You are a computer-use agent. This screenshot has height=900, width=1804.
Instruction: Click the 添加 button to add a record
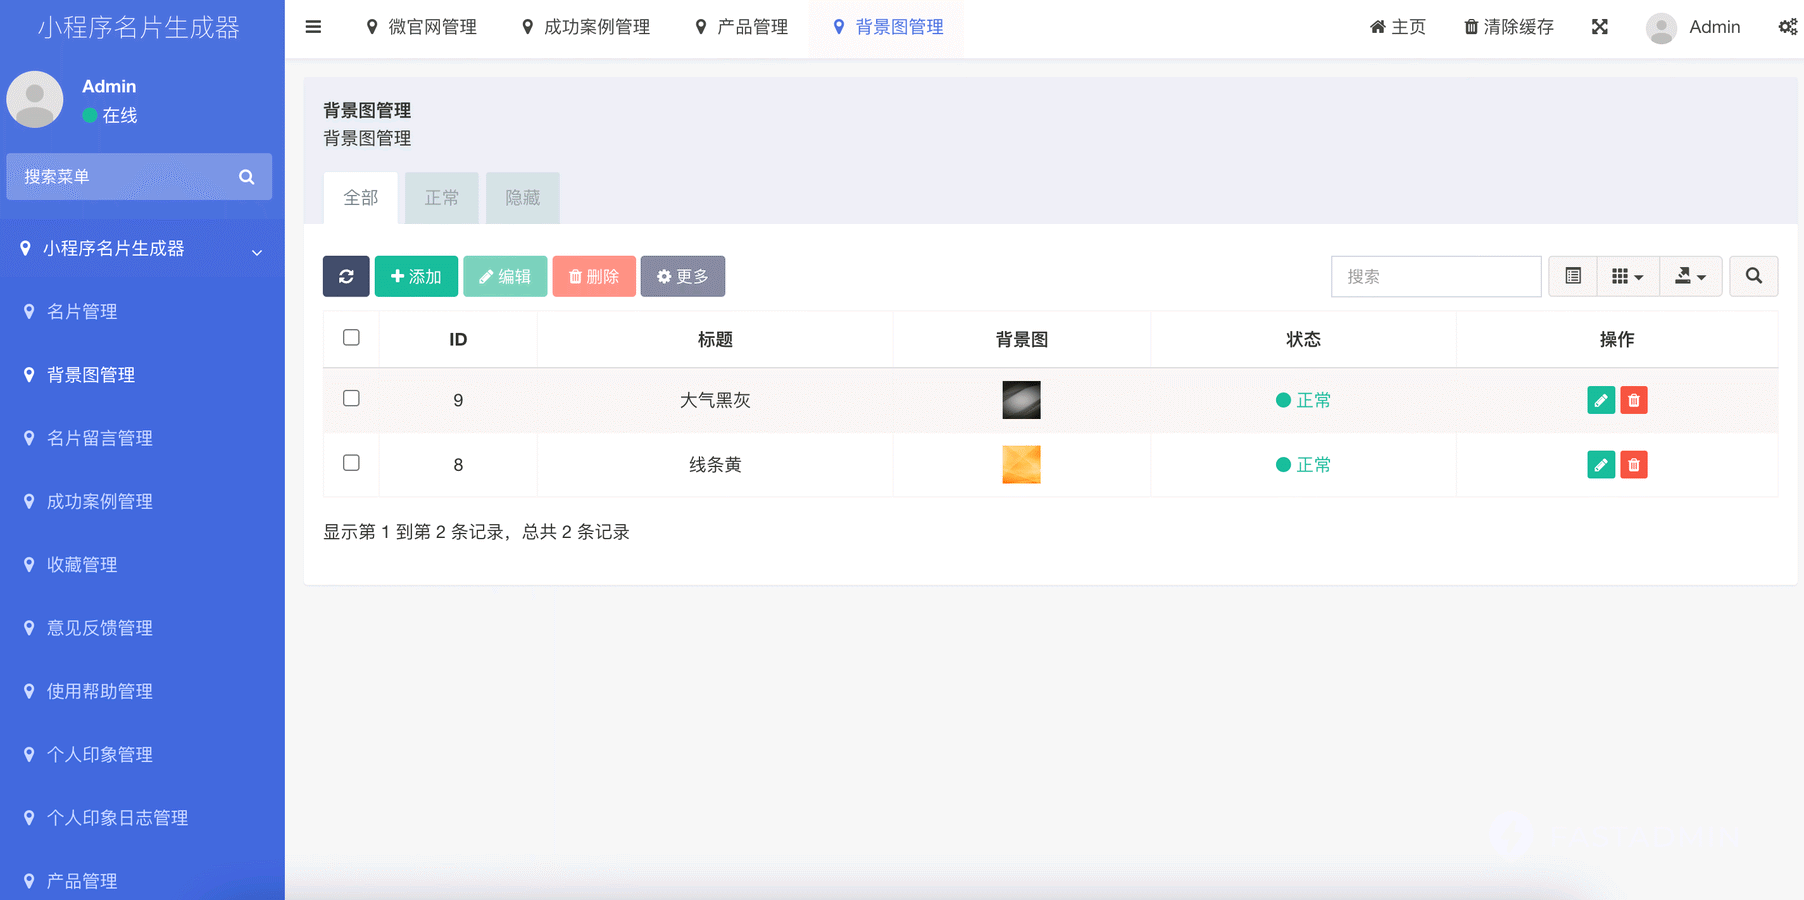[x=416, y=276]
